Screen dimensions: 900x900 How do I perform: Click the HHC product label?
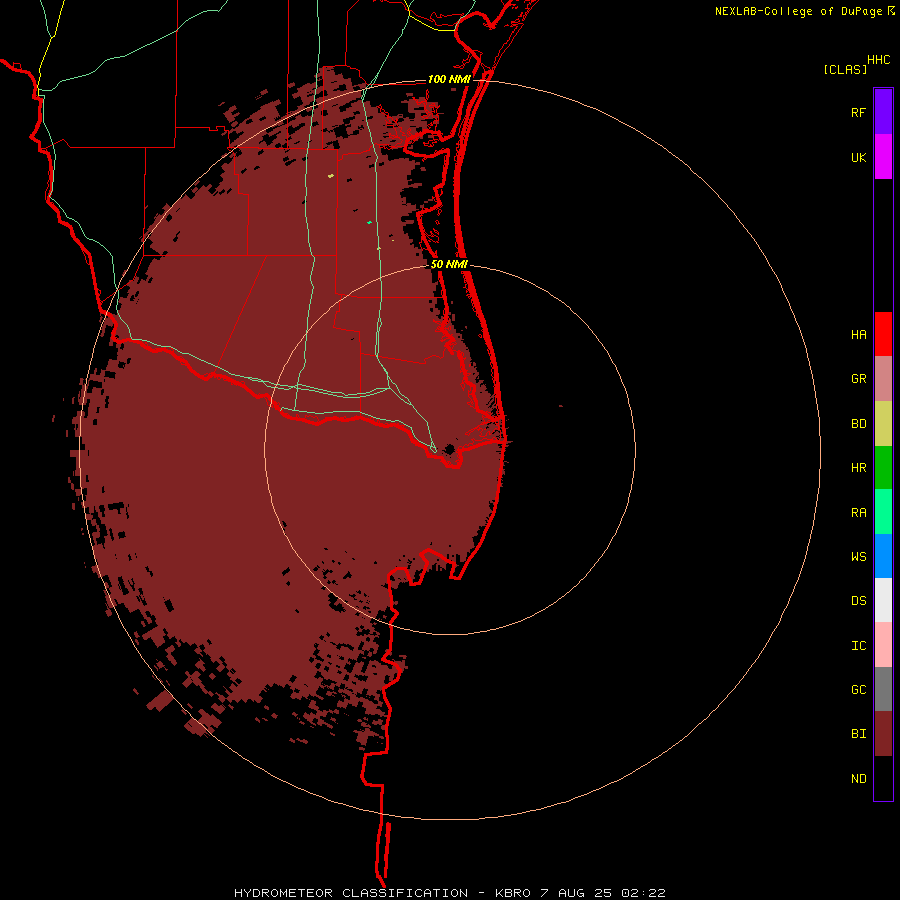point(878,60)
